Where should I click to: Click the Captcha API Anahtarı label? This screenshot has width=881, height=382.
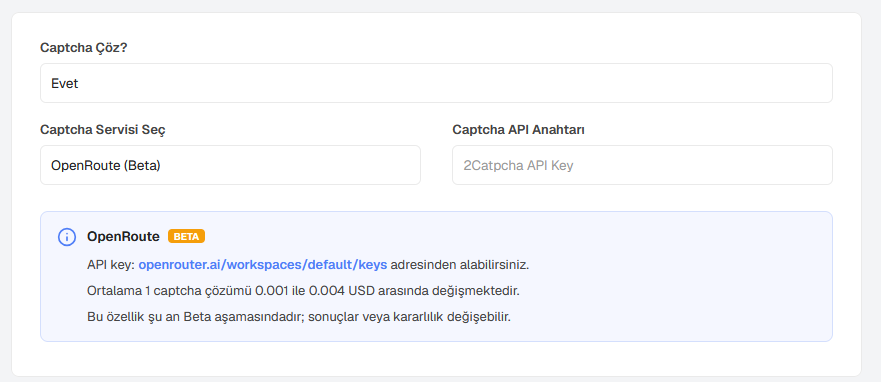(519, 130)
